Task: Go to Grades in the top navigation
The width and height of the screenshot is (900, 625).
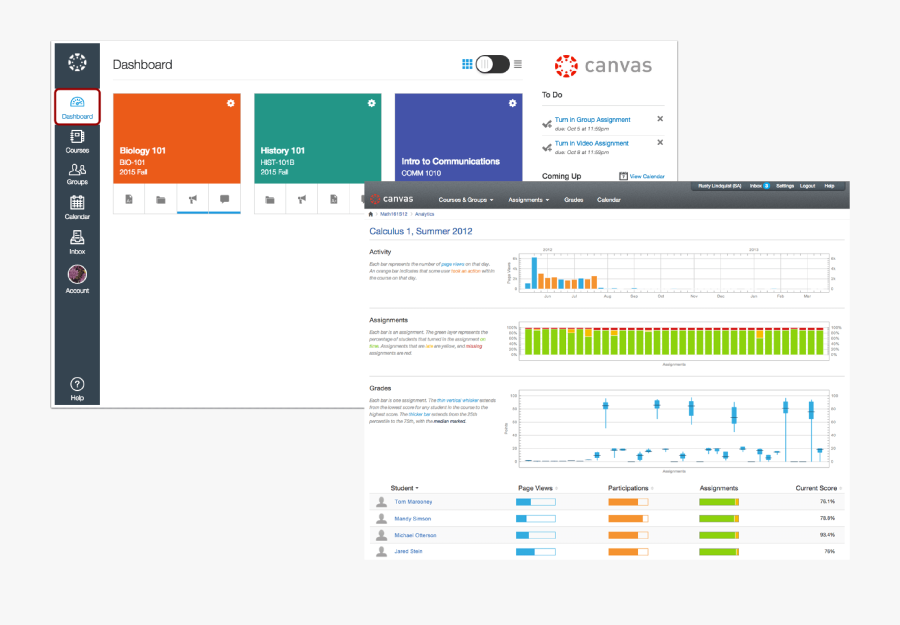Action: 574,200
